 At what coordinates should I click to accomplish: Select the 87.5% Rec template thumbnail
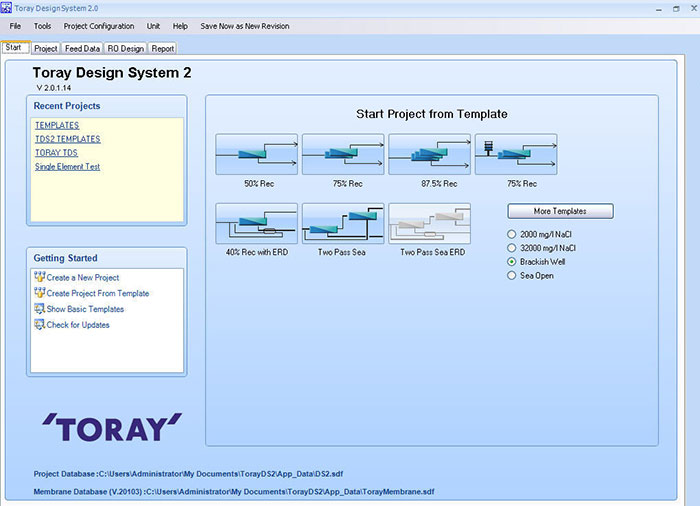pyautogui.click(x=429, y=154)
